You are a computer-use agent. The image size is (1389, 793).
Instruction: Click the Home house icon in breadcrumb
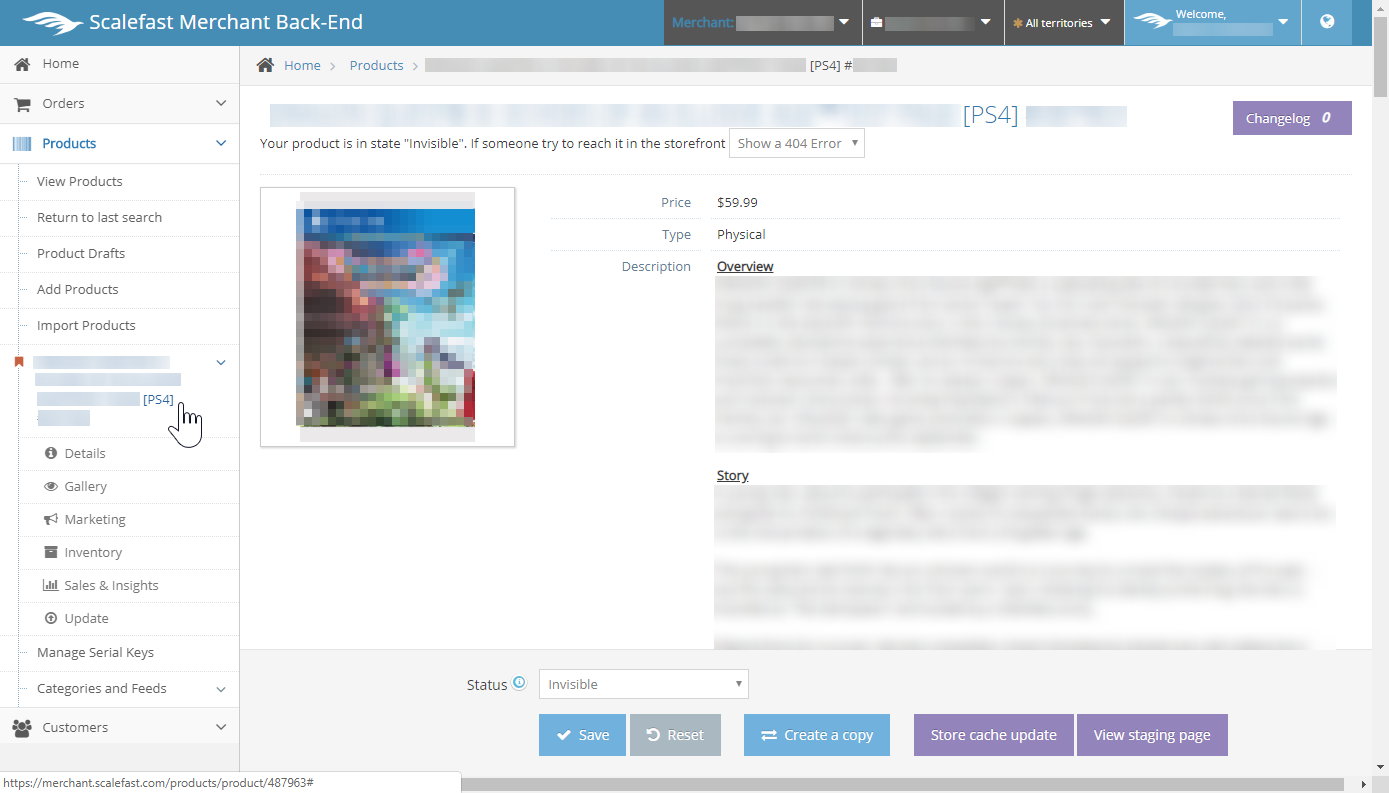point(265,65)
